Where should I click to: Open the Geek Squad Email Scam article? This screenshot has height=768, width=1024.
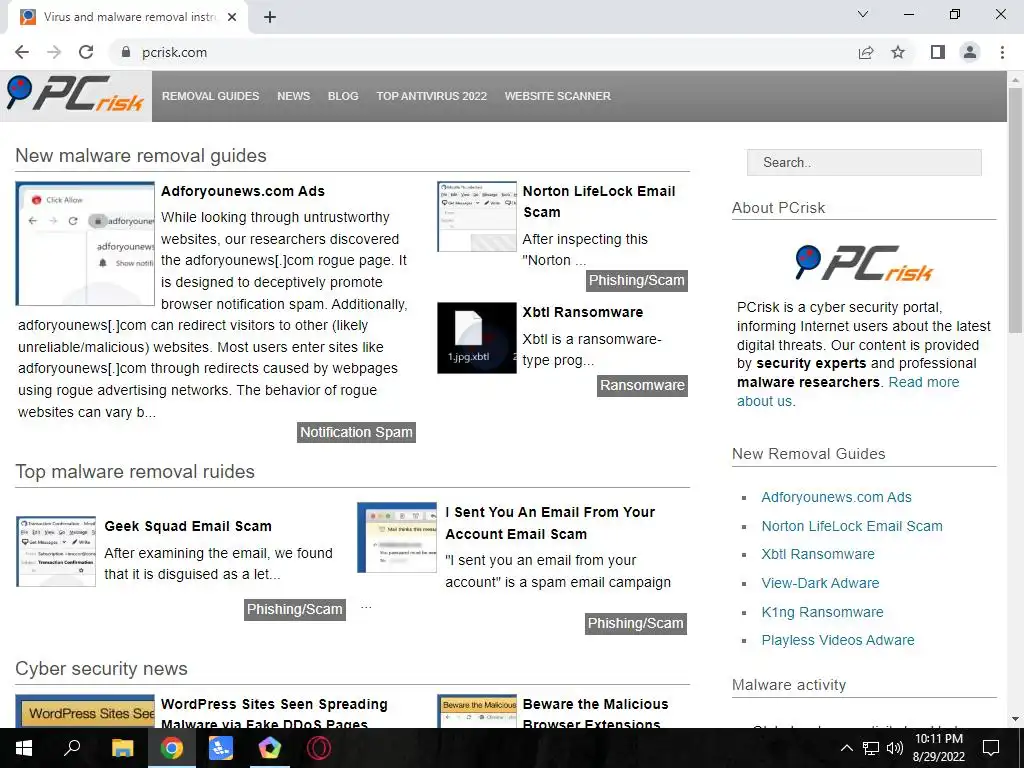point(188,526)
